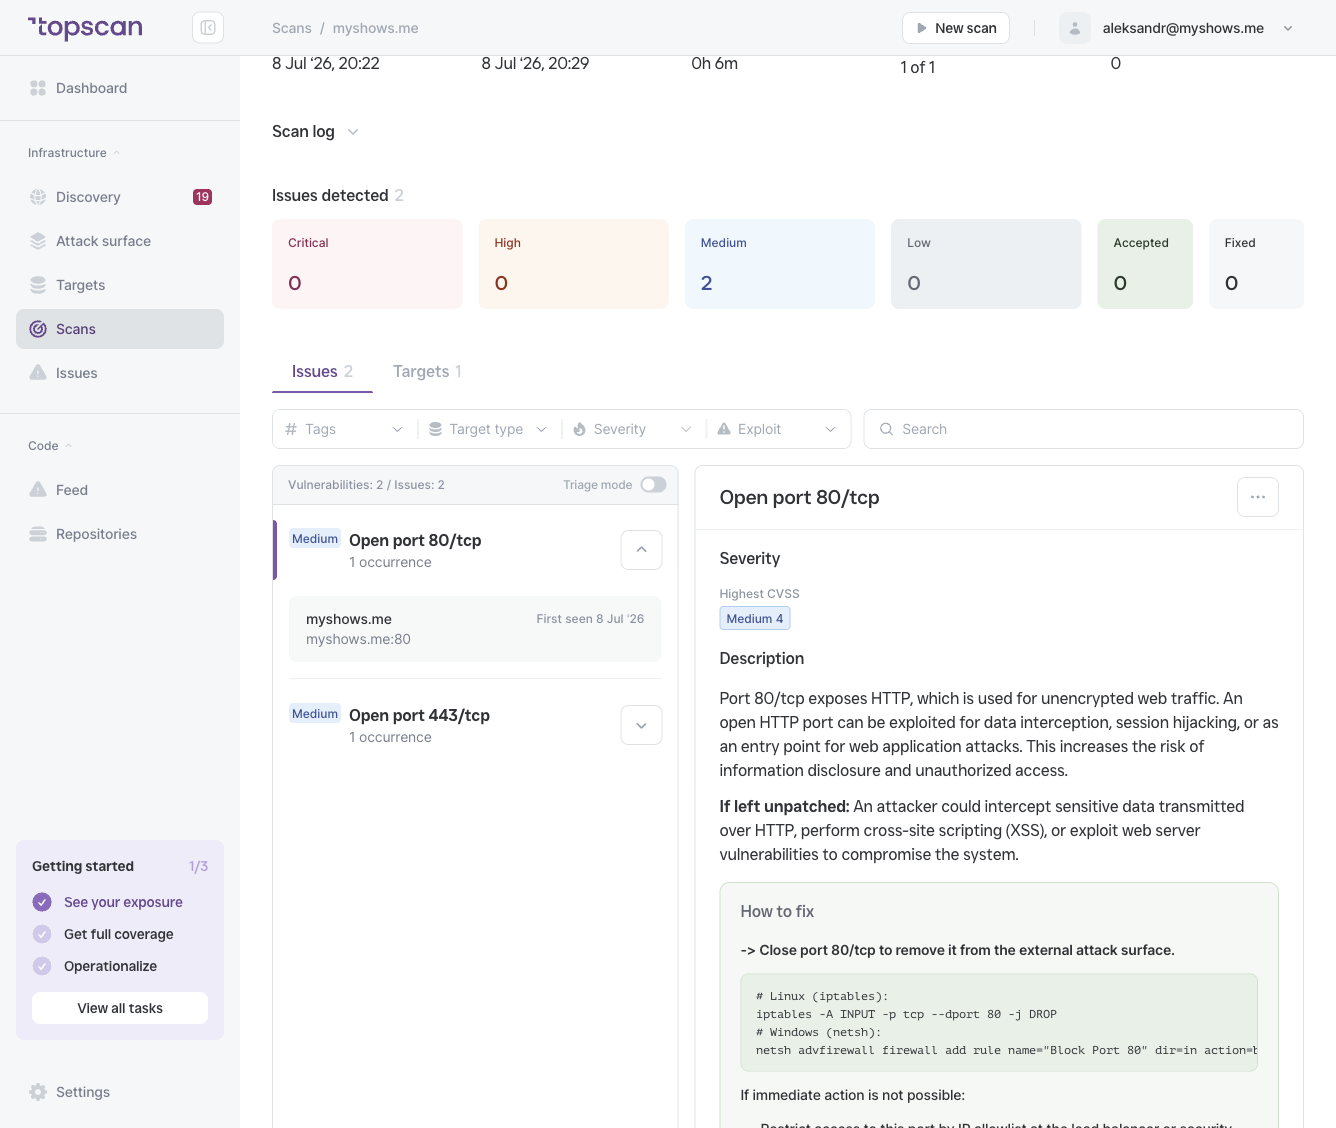Image resolution: width=1336 pixels, height=1128 pixels.
Task: Click View all tasks button
Action: point(120,1008)
